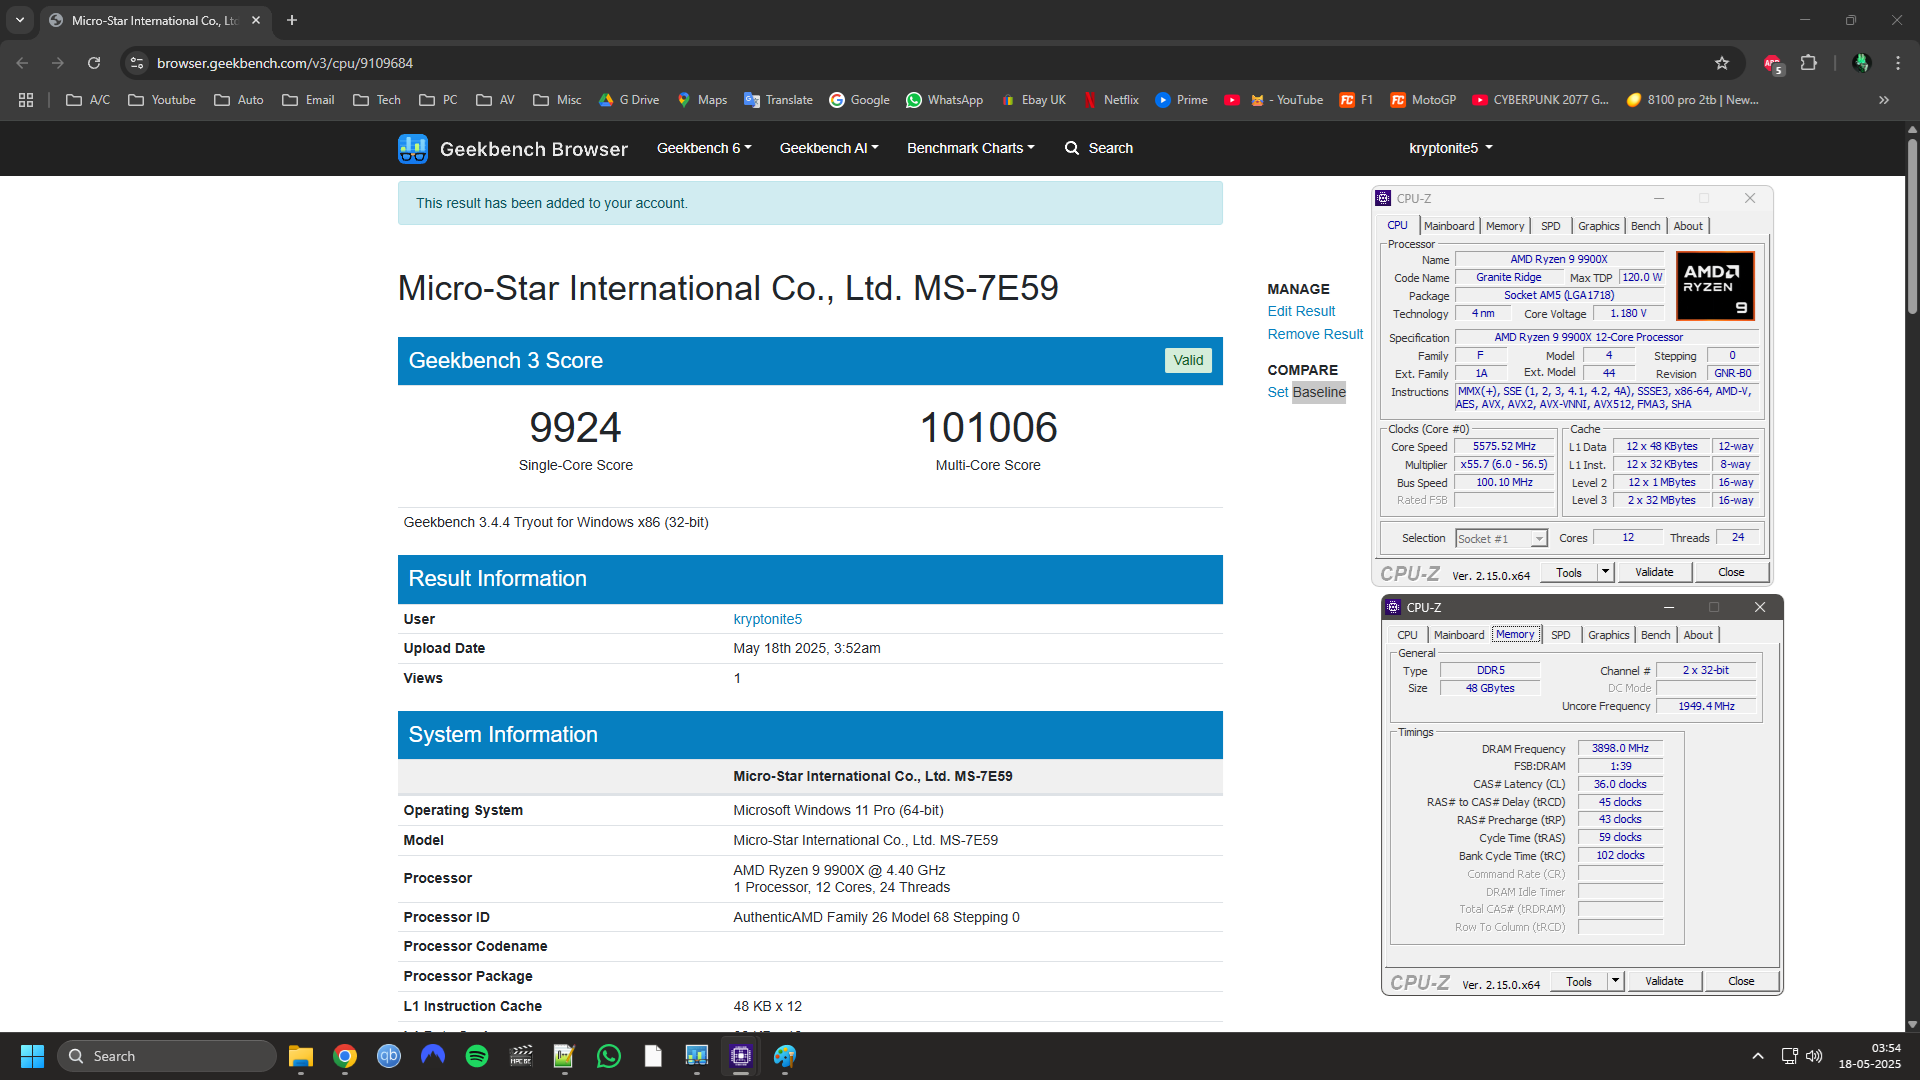The width and height of the screenshot is (1920, 1080).
Task: Click Close button in lower CPU-Z window
Action: [x=1741, y=981]
